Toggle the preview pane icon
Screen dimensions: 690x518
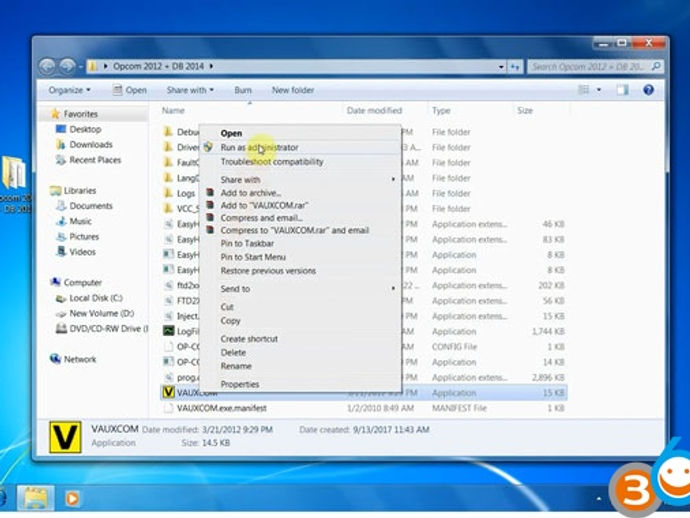click(x=622, y=90)
